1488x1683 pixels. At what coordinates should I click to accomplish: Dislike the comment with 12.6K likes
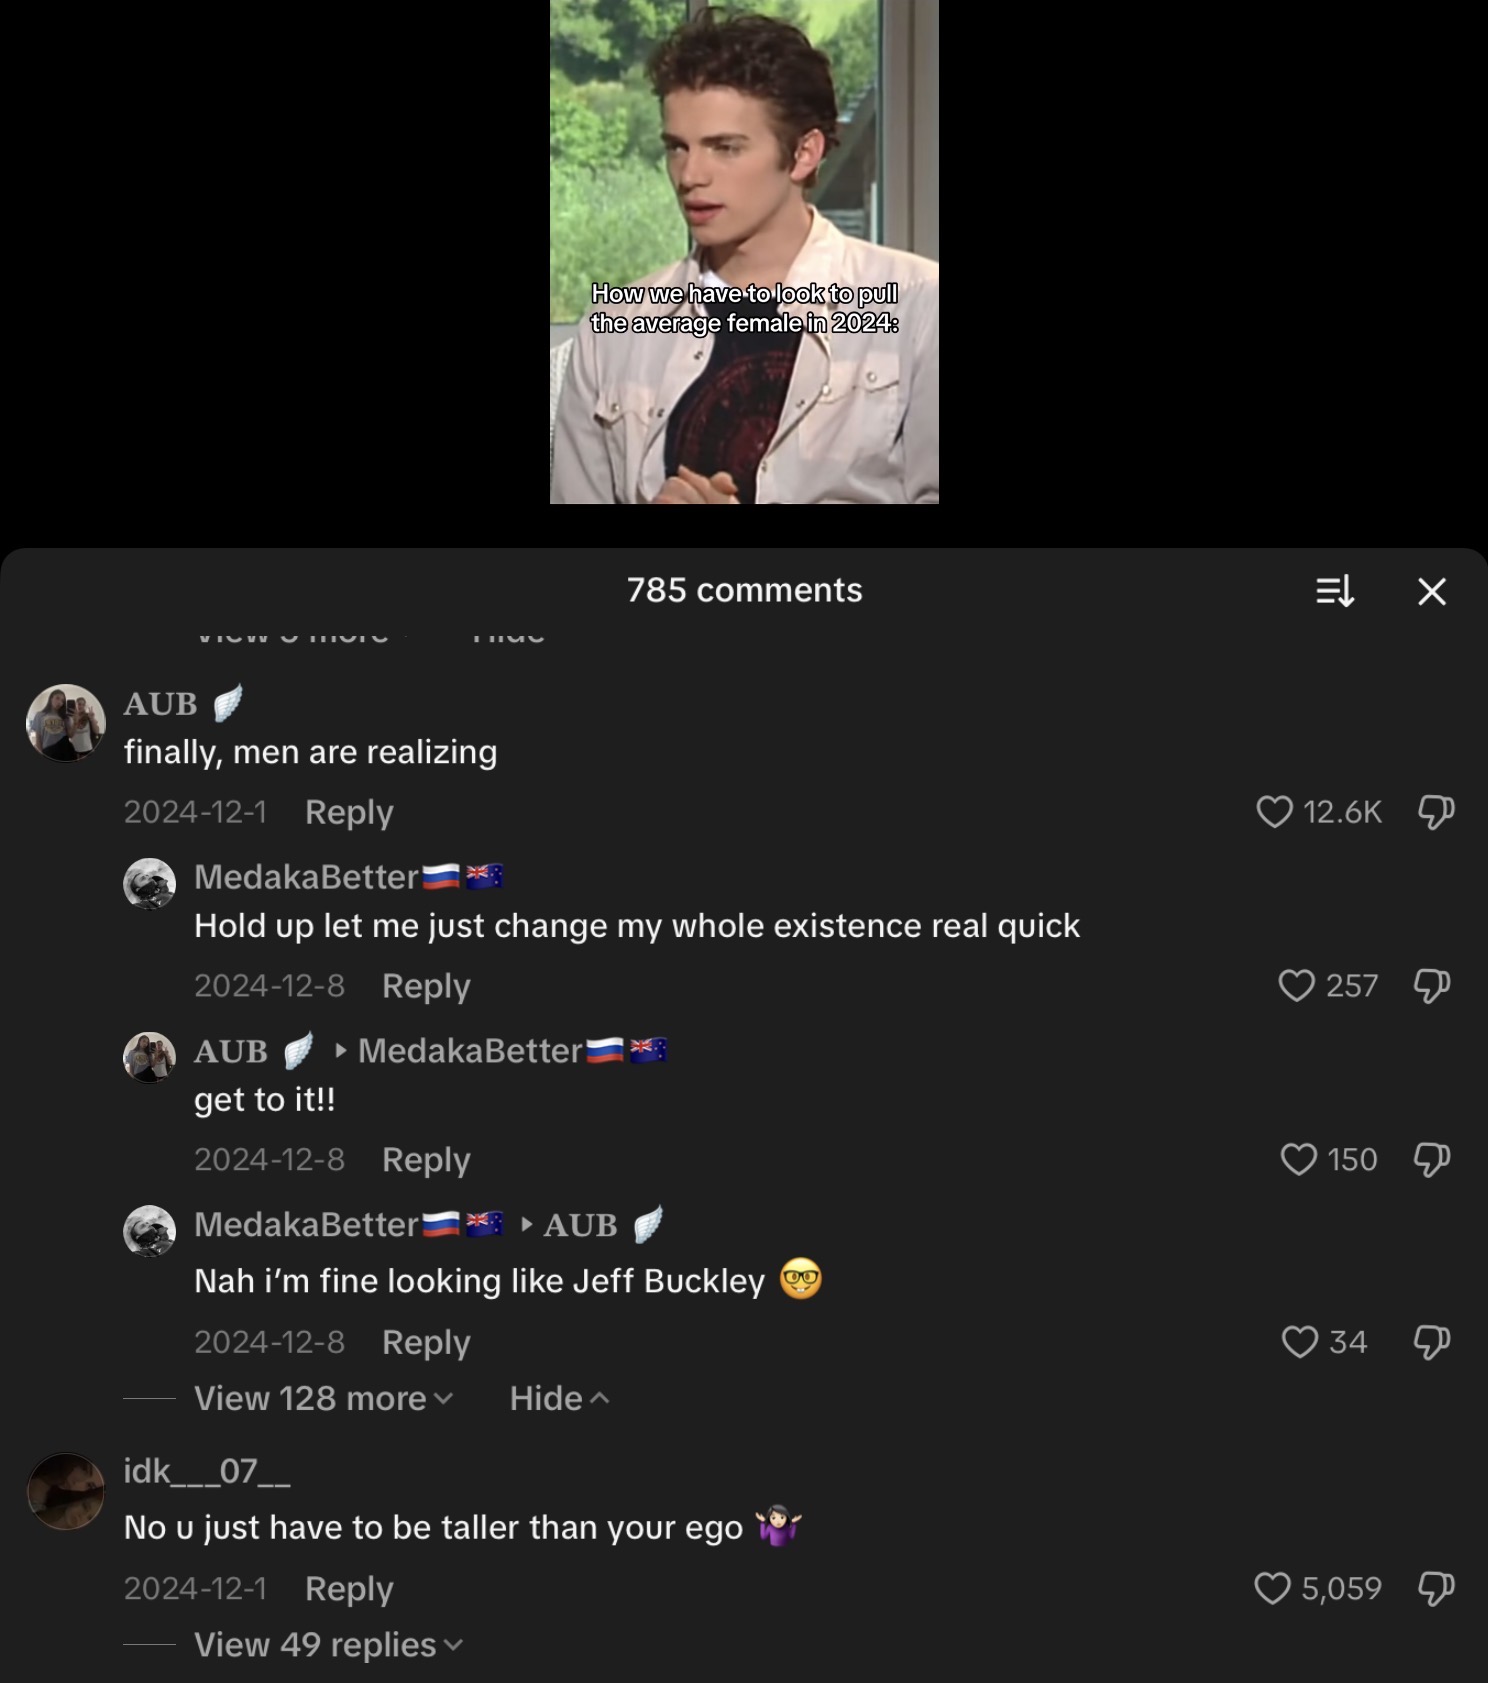point(1436,812)
